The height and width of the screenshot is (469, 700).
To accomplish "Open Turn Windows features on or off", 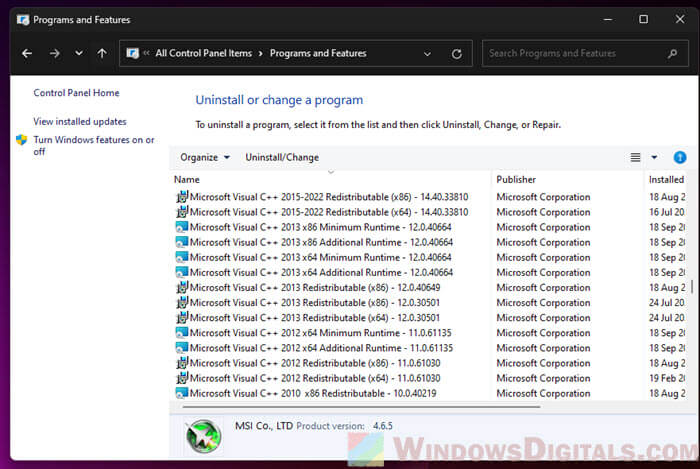I will coord(94,145).
